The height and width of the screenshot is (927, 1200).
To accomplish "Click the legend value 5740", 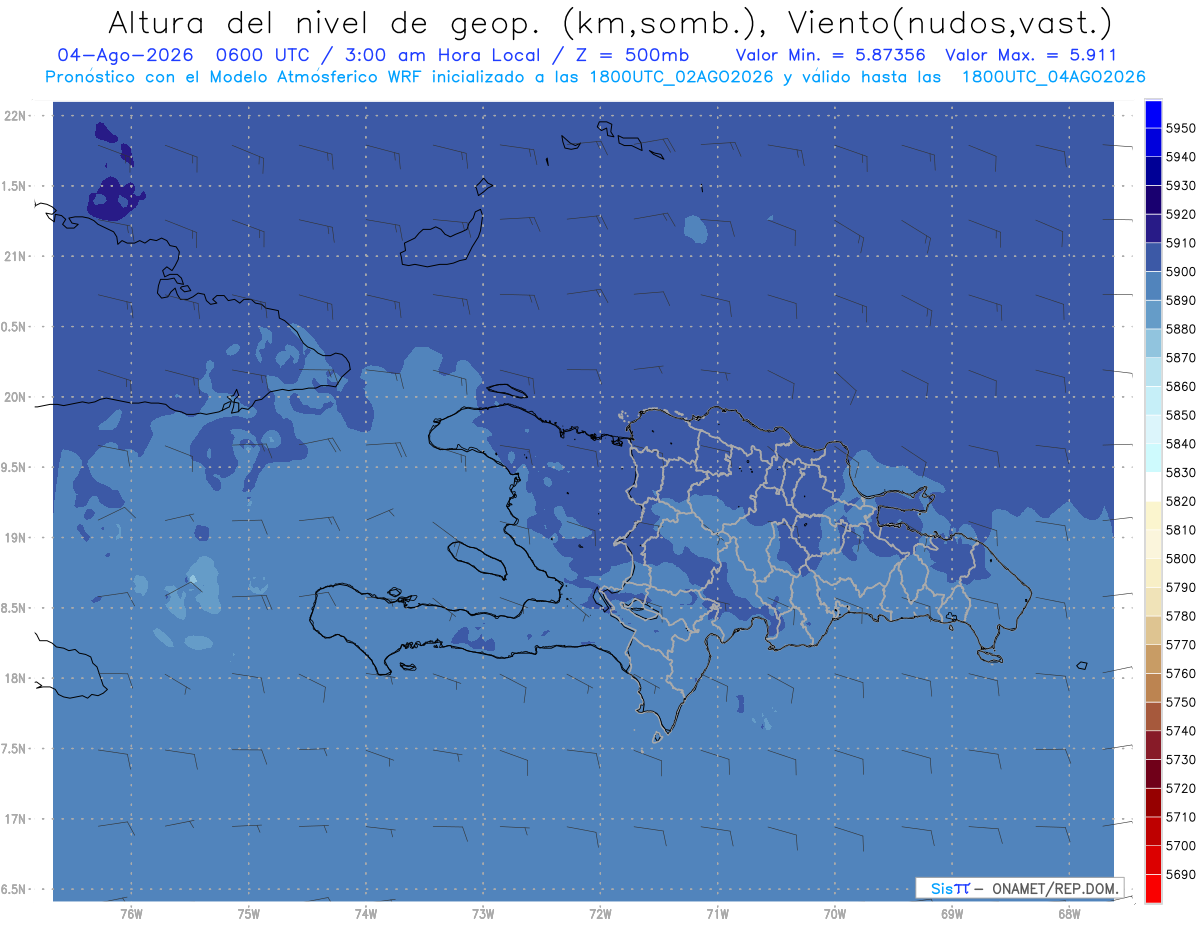I will pyautogui.click(x=1180, y=731).
